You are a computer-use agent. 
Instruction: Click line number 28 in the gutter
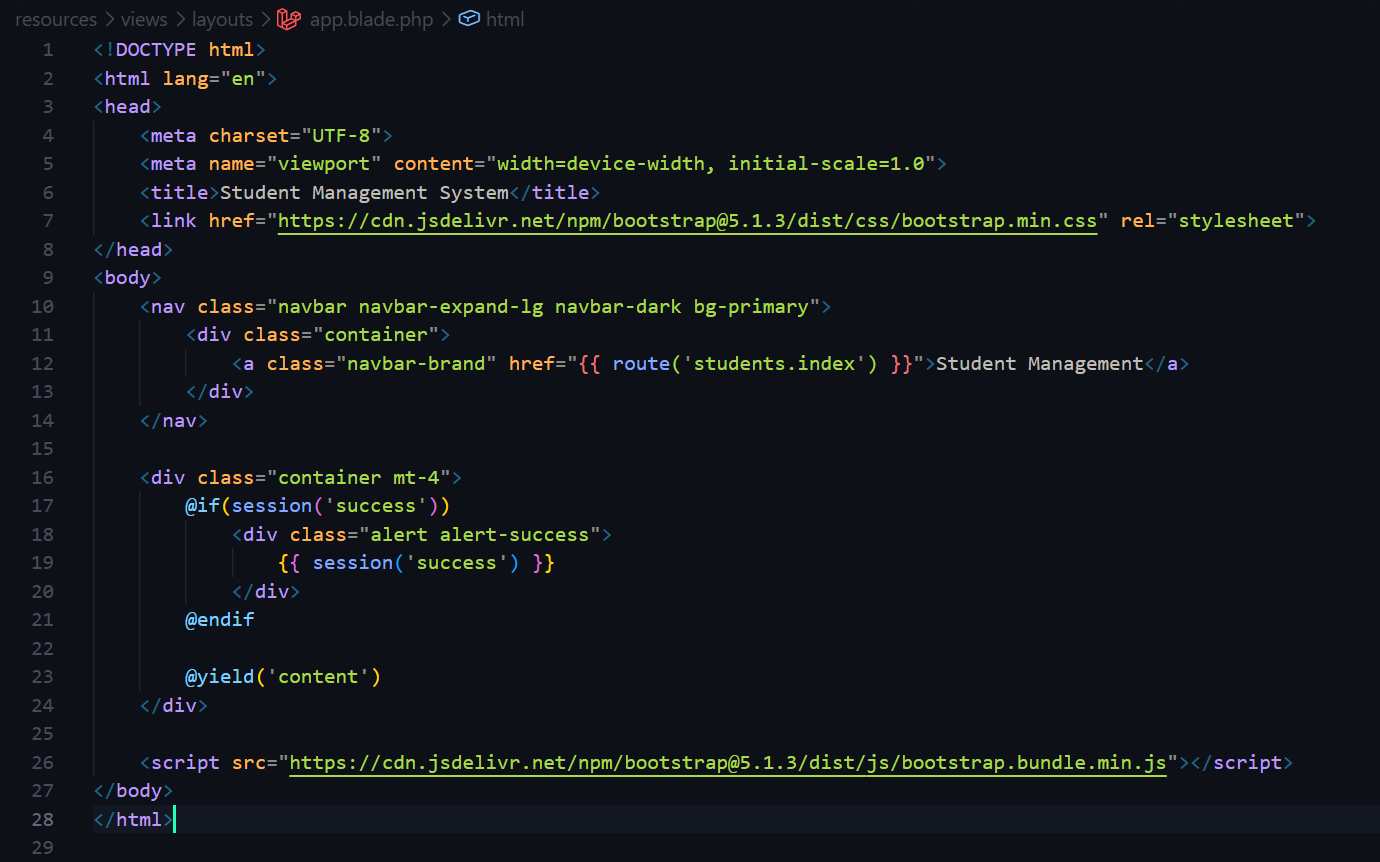click(x=43, y=820)
